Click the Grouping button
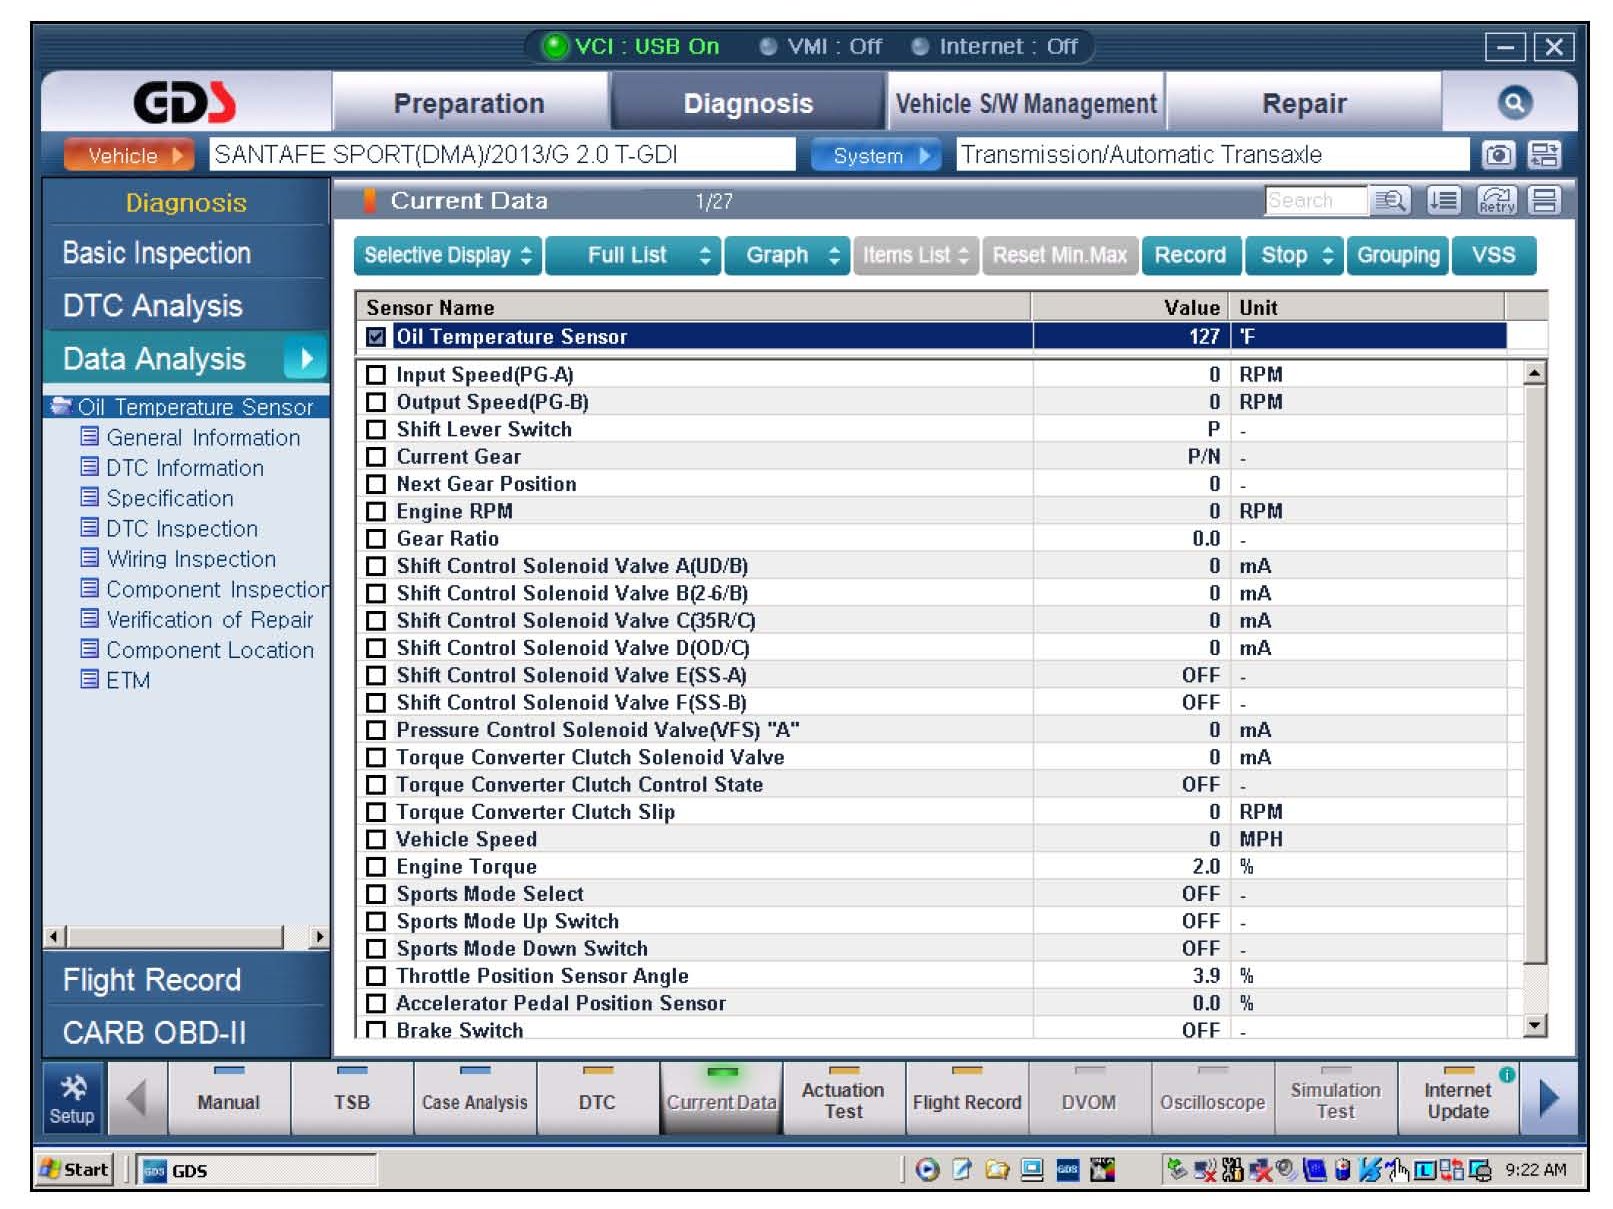 1397,256
